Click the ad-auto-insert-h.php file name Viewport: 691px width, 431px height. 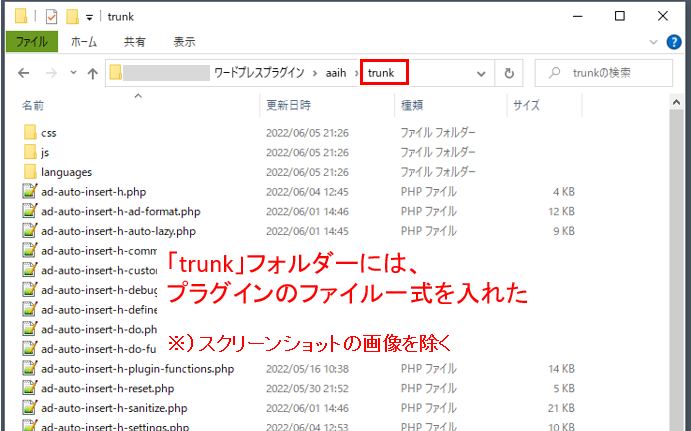coord(93,192)
